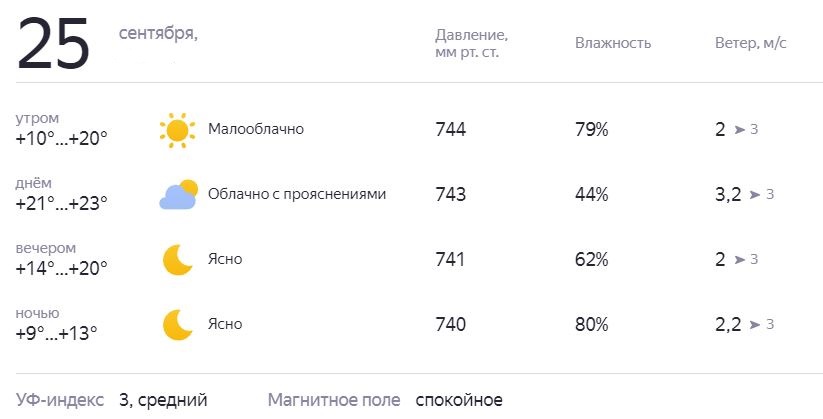Select the large date number 25
Image resolution: width=823 pixels, height=419 pixels.
tap(54, 44)
